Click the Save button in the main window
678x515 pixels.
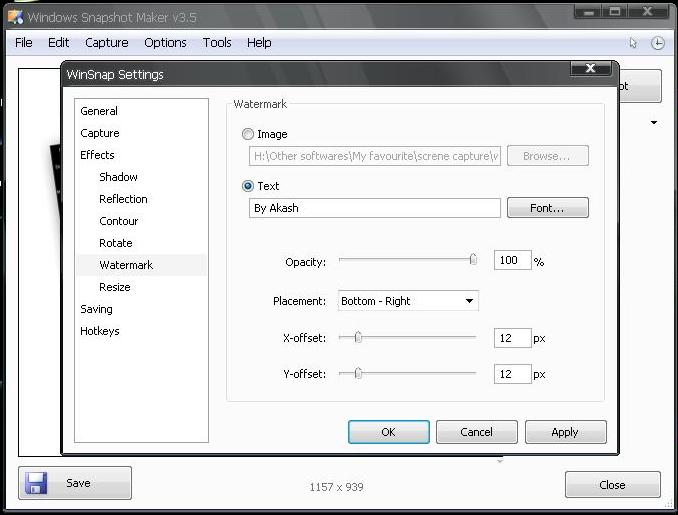pyautogui.click(x=75, y=483)
